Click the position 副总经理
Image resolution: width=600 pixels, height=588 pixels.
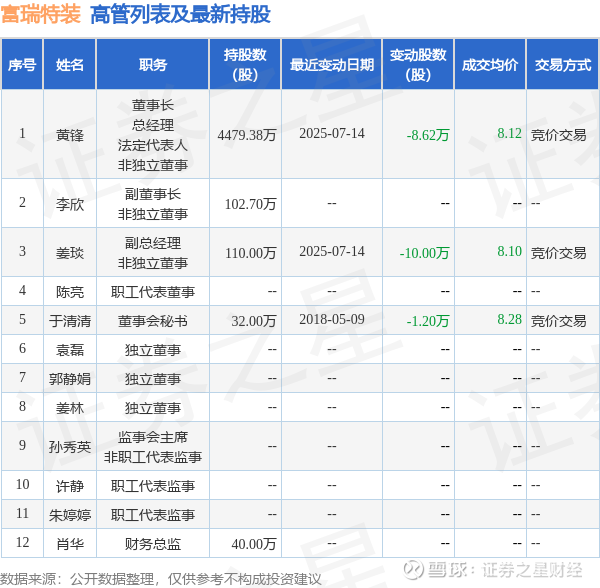click(x=153, y=243)
